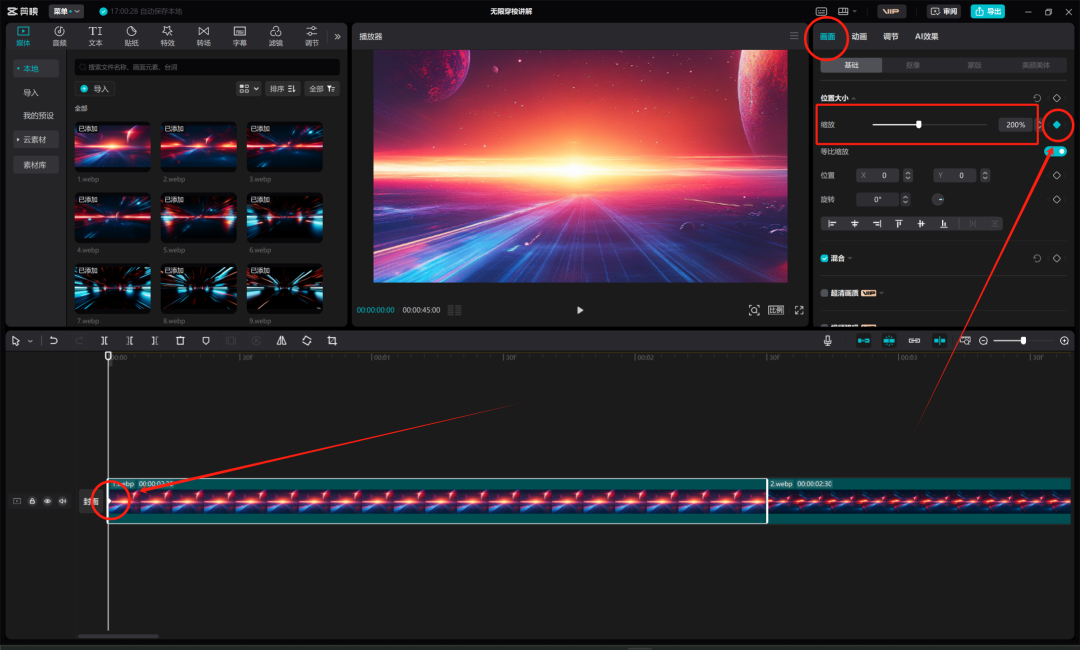Switch to the AI效果 tab
Viewport: 1080px width, 650px height.
pyautogui.click(x=926, y=37)
